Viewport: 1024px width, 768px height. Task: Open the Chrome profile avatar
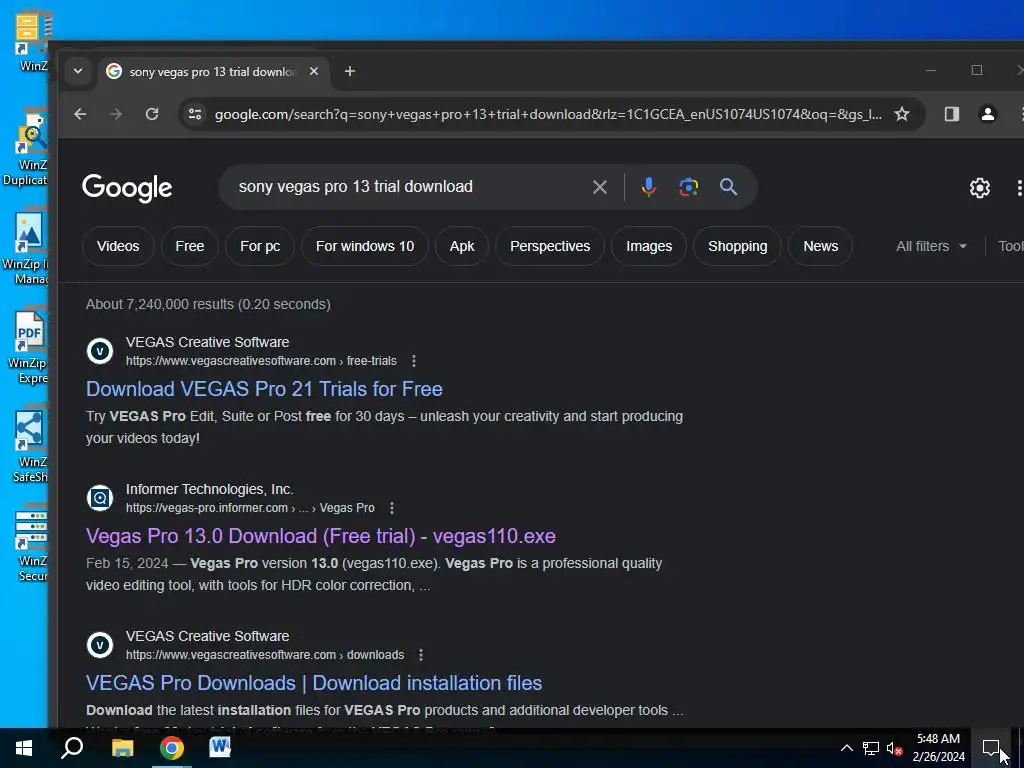point(987,114)
